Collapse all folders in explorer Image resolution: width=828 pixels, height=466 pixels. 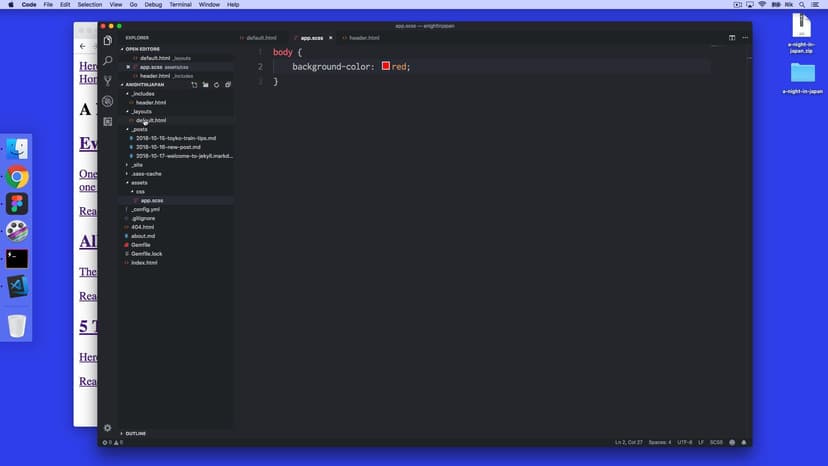tap(228, 85)
